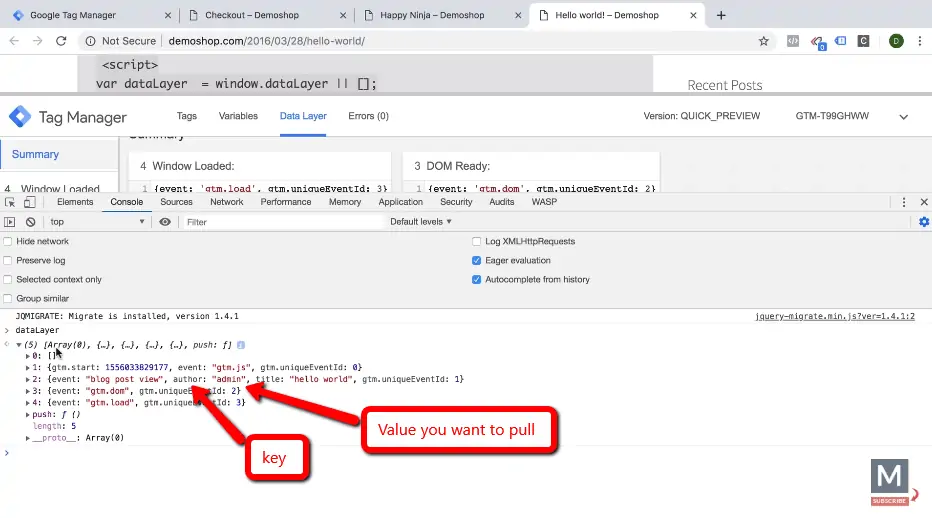The height and width of the screenshot is (518, 932).
Task: Select Summary in Tag Manager sidebar
Action: click(x=36, y=155)
